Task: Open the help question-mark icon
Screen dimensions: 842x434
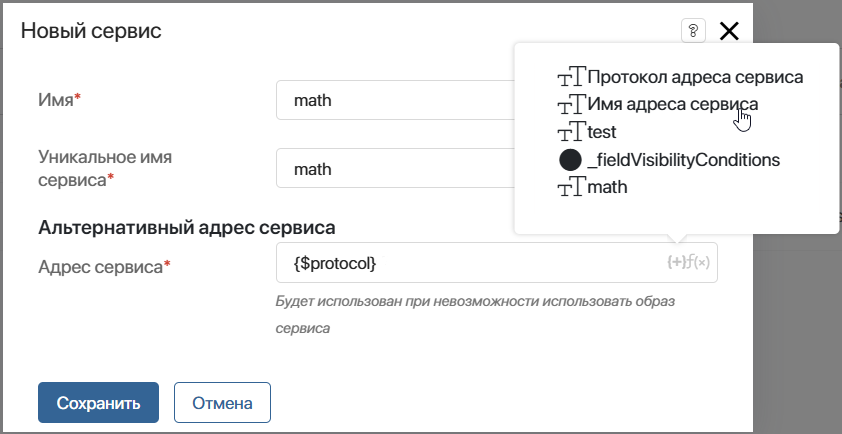Action: [693, 31]
